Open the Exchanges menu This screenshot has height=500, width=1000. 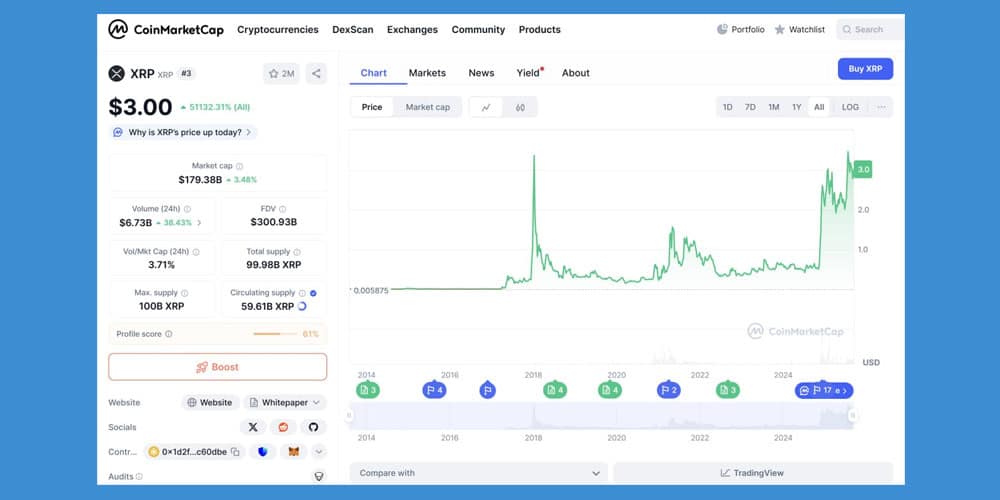click(x=412, y=30)
